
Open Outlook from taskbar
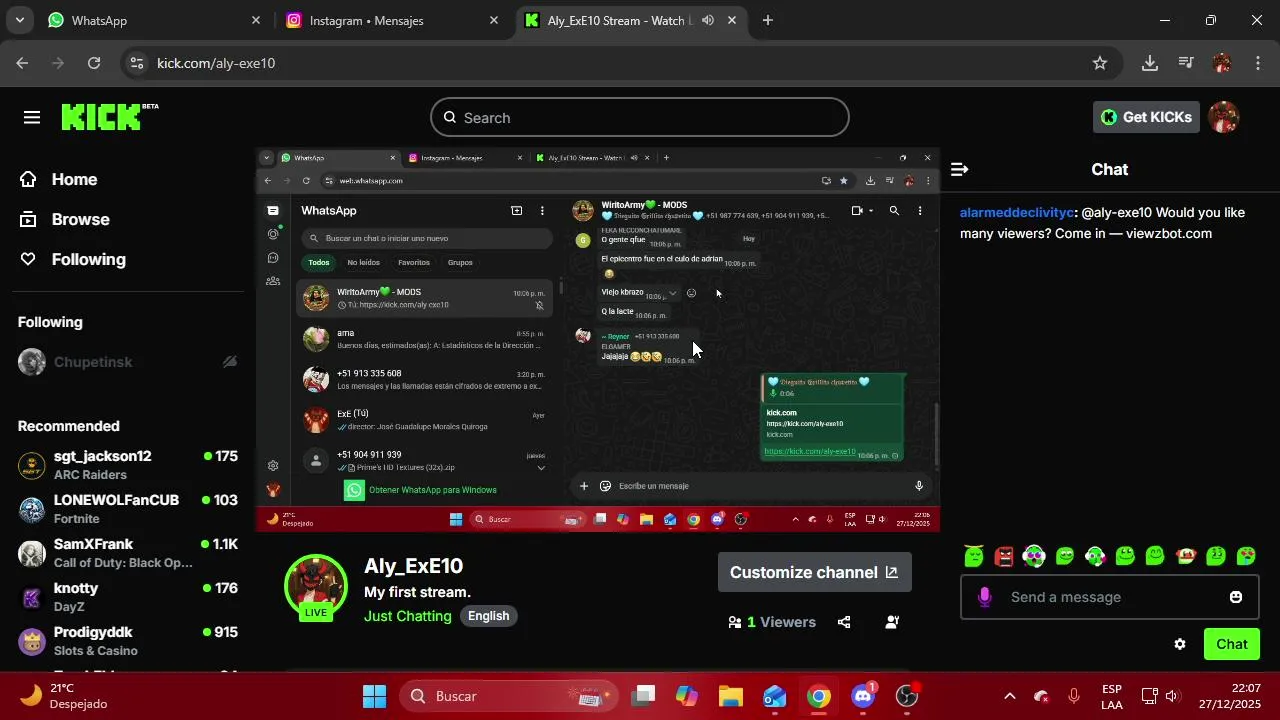pos(775,696)
